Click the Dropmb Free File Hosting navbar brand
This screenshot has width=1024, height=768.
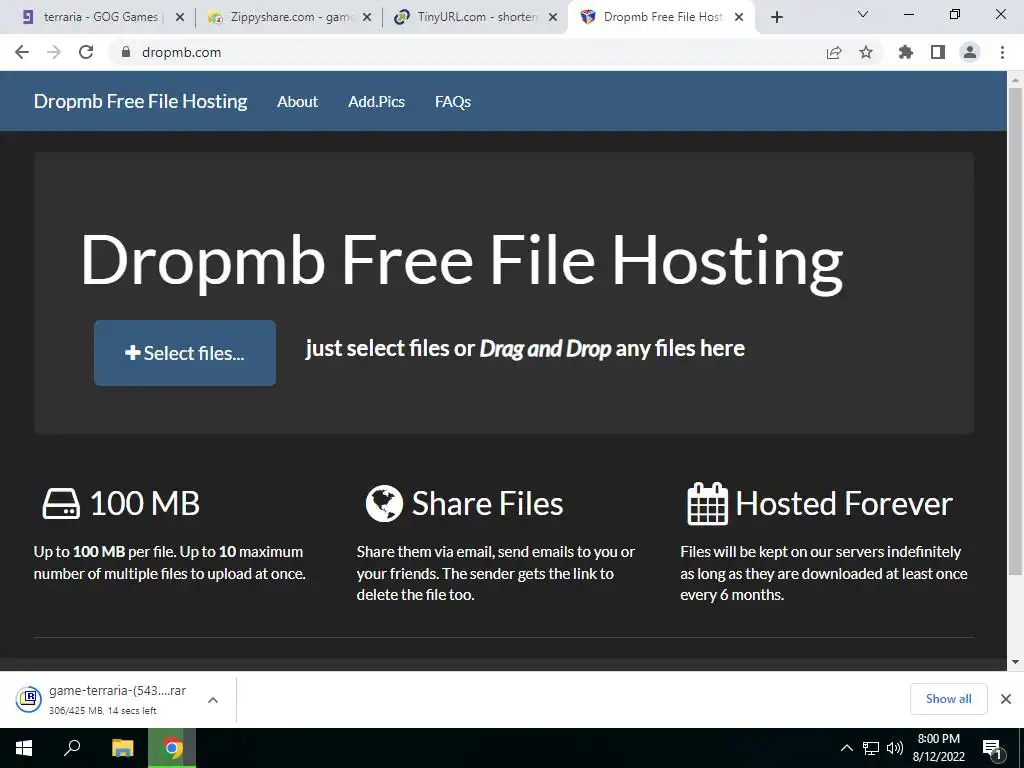pos(140,102)
